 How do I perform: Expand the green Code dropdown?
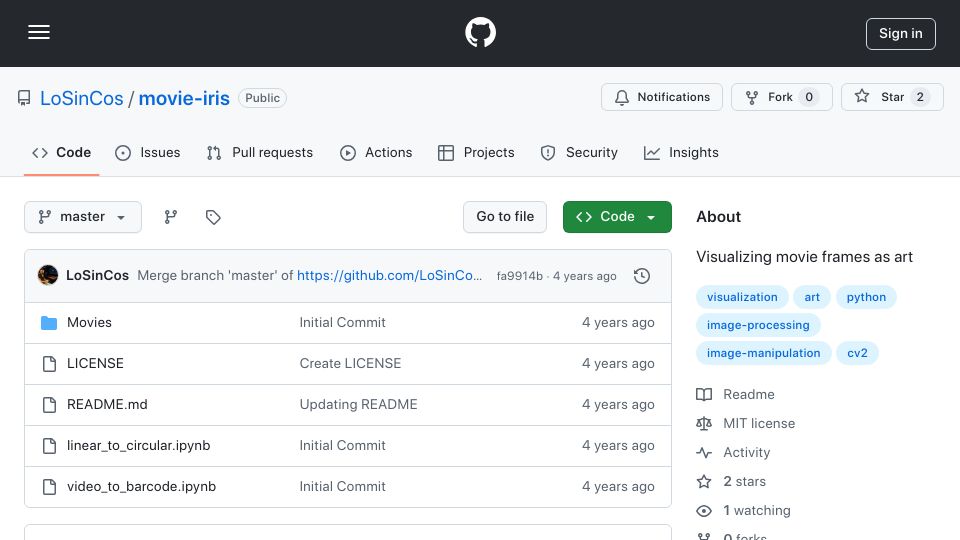coord(617,217)
